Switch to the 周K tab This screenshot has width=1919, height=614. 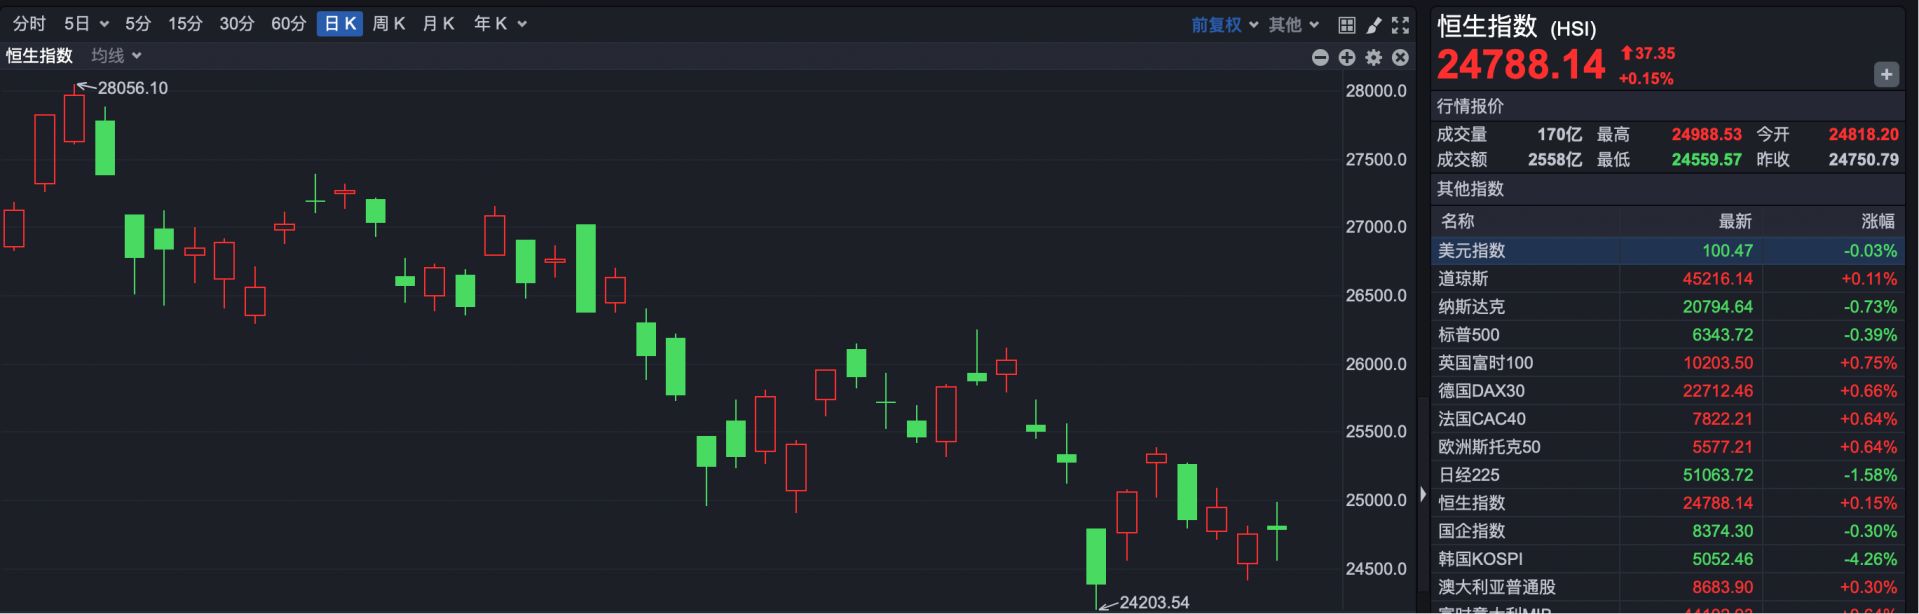(388, 24)
